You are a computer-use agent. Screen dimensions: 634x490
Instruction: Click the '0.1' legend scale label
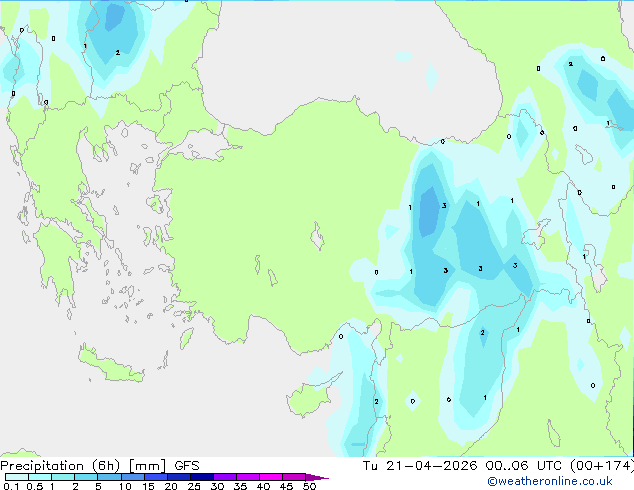point(11,486)
